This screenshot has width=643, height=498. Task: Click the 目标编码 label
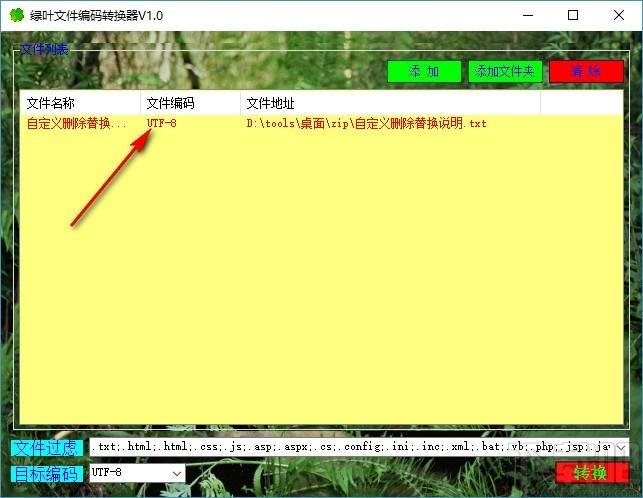point(47,474)
